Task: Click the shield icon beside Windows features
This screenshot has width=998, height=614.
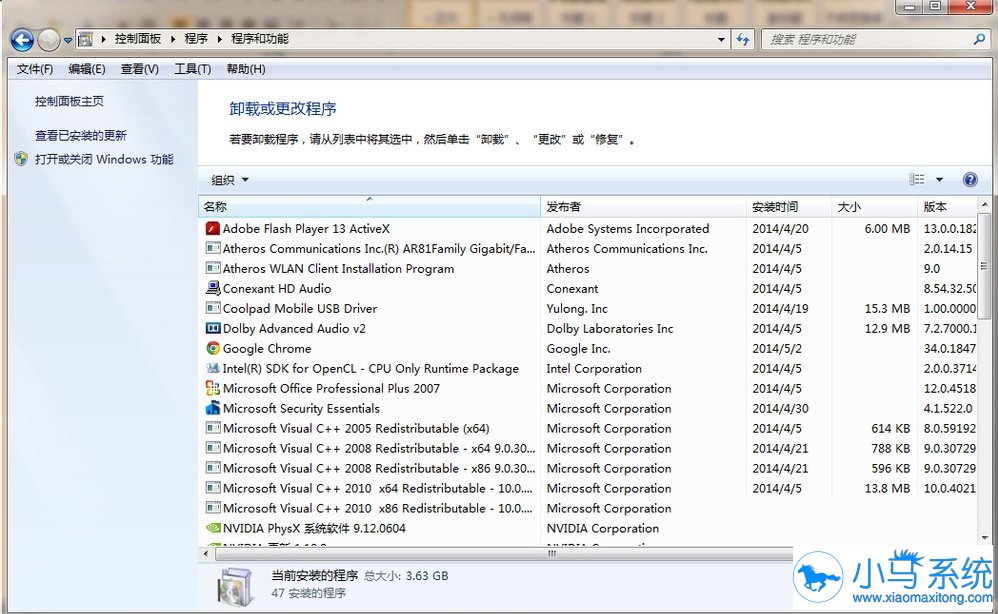Action: (x=21, y=158)
